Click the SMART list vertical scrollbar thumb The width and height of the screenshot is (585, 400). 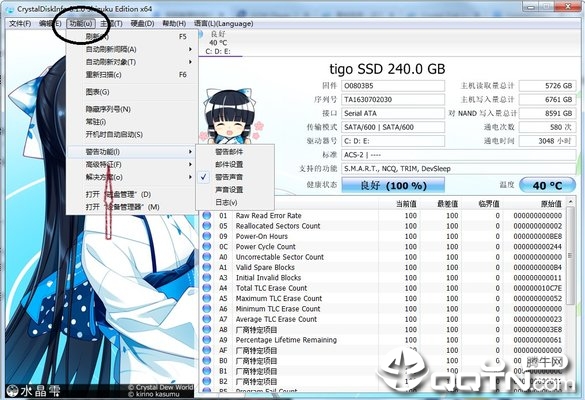pos(570,256)
